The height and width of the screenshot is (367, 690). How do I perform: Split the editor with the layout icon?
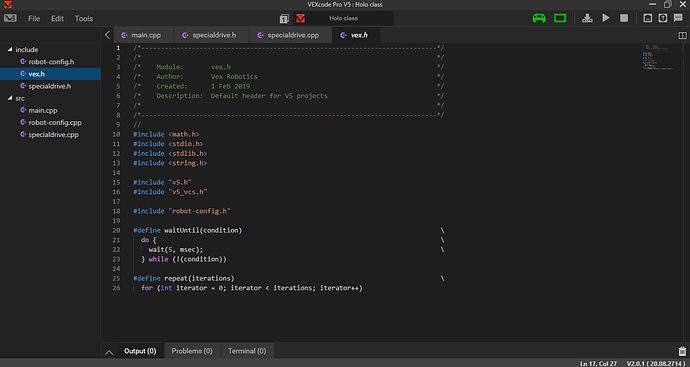coord(682,35)
